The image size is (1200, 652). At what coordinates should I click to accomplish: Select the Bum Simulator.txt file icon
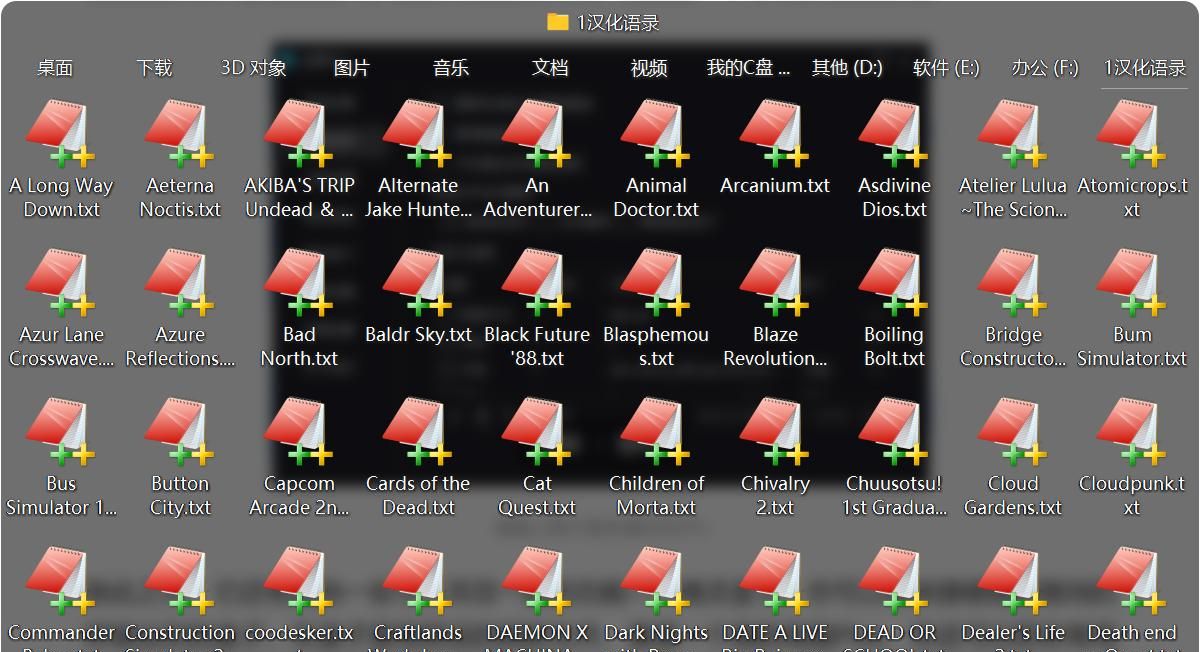(x=1132, y=282)
